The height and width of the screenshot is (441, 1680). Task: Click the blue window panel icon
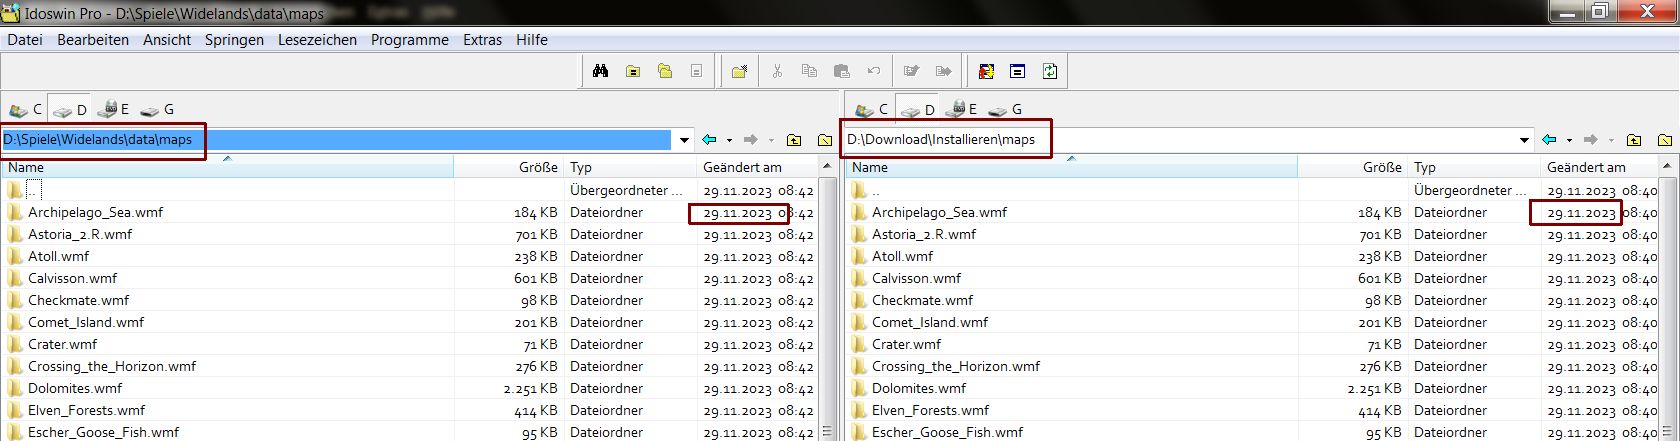[1018, 71]
